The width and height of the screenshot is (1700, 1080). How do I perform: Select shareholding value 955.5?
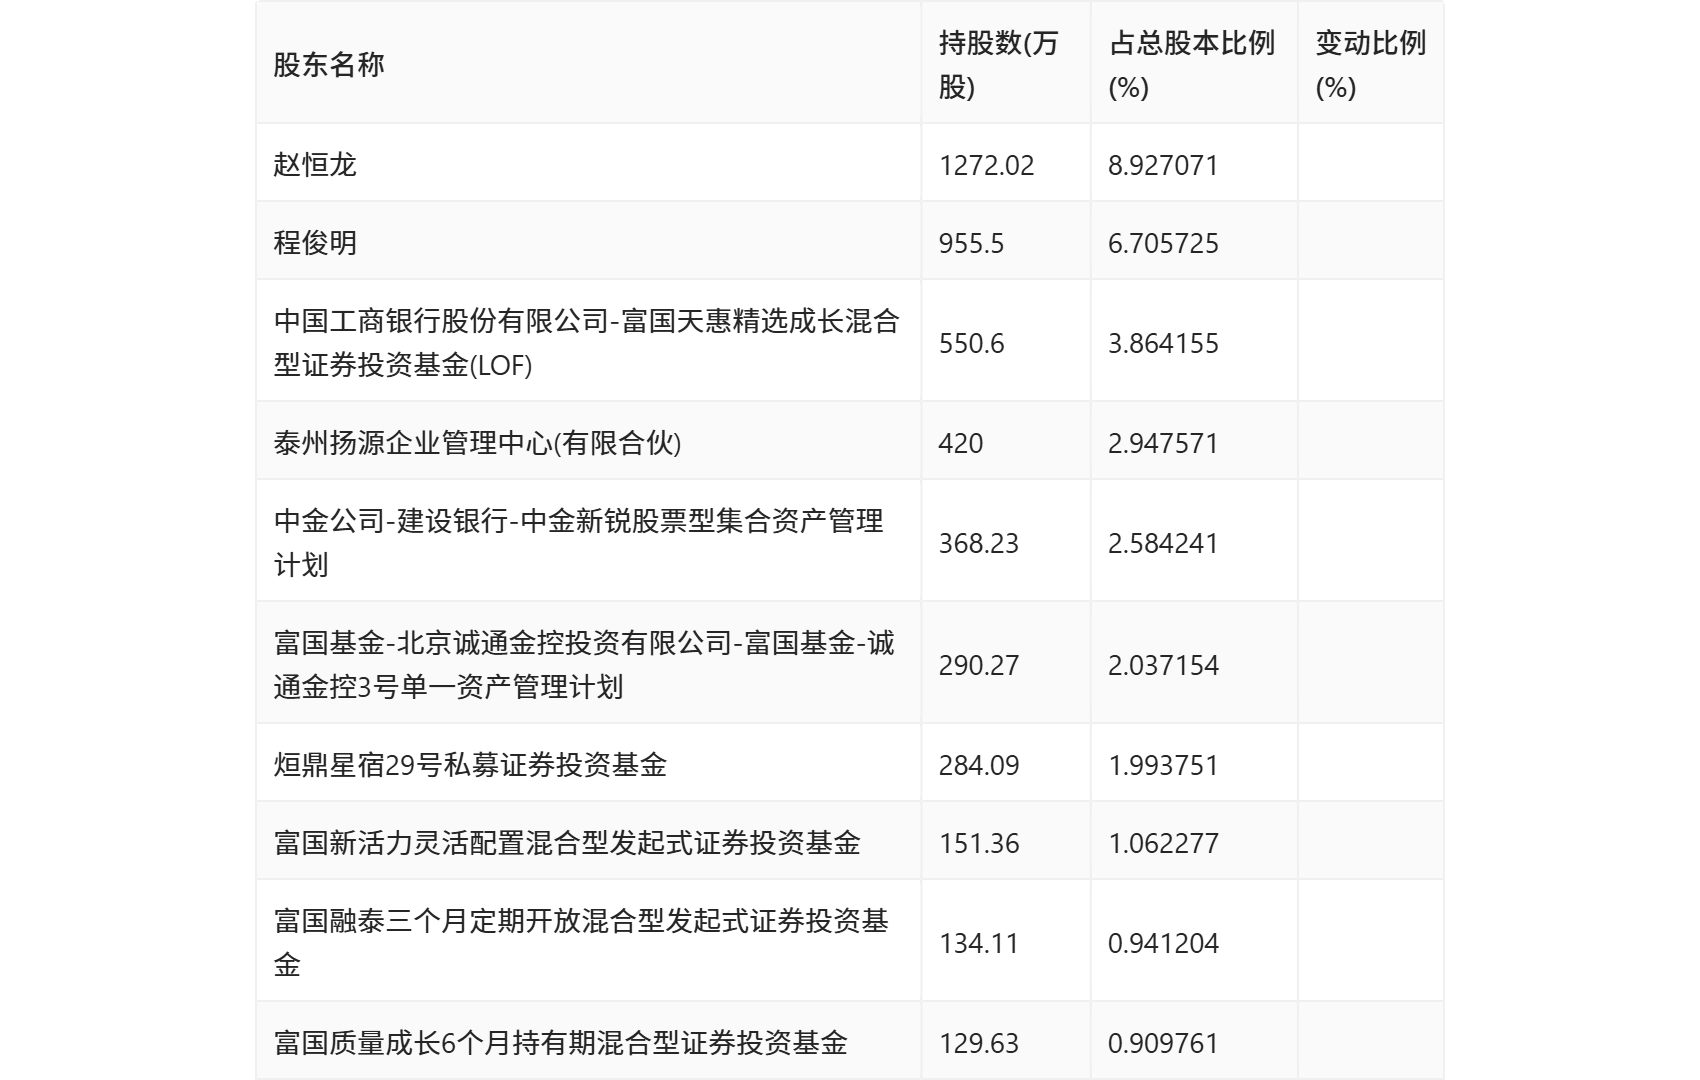click(x=971, y=243)
